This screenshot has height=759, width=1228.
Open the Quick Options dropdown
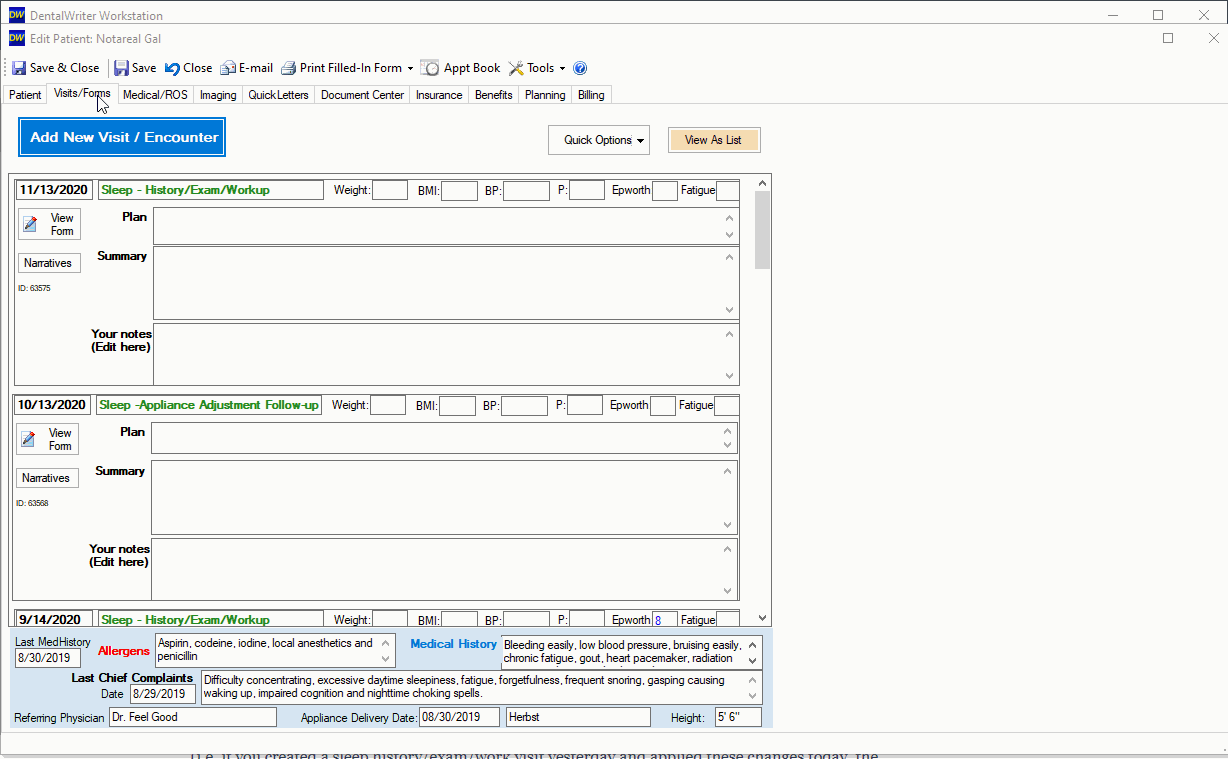click(x=599, y=140)
